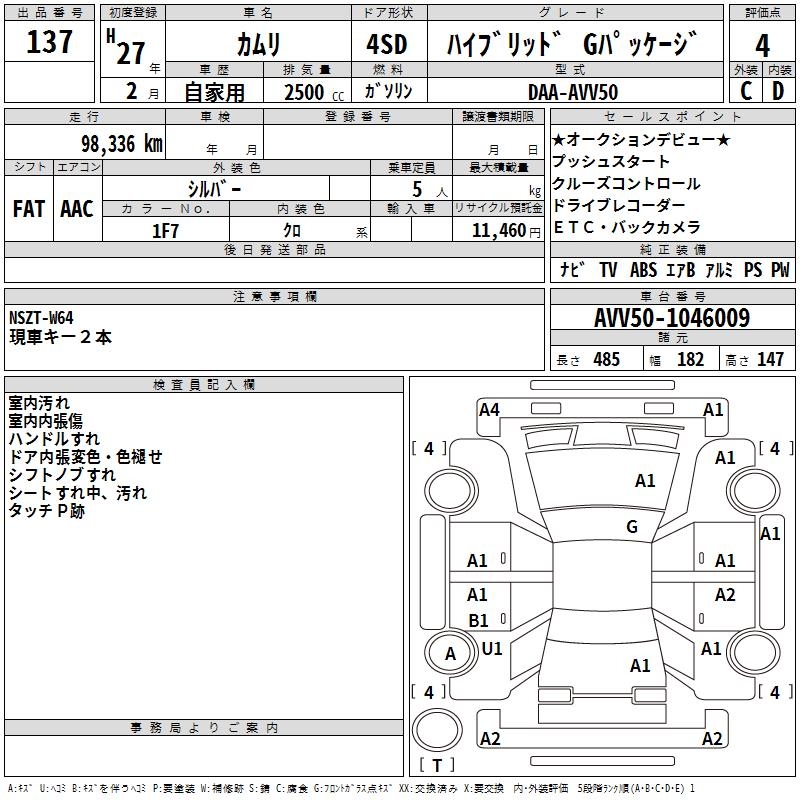This screenshot has width=800, height=800.
Task: Click the lot number 137 field
Action: tap(49, 42)
